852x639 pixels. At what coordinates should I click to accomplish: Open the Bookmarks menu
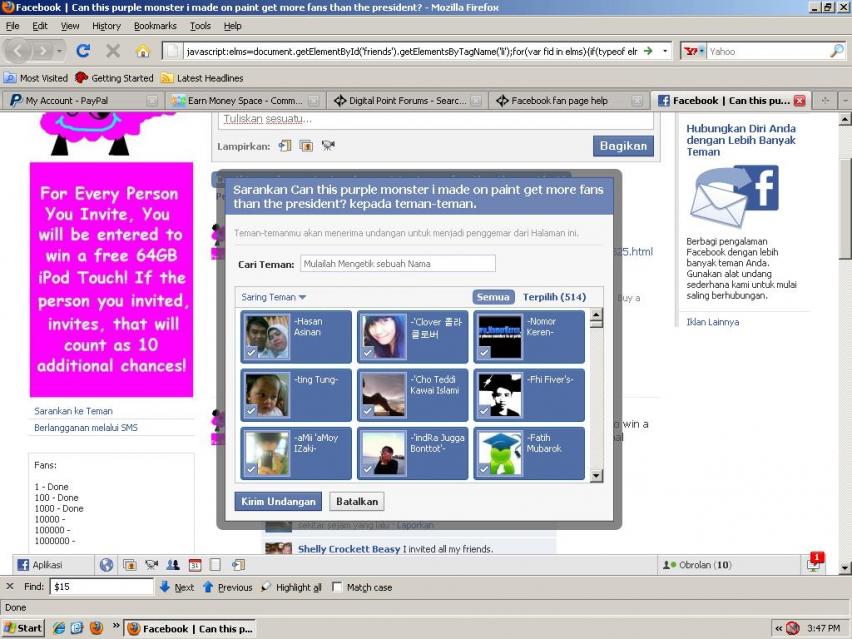(x=155, y=26)
